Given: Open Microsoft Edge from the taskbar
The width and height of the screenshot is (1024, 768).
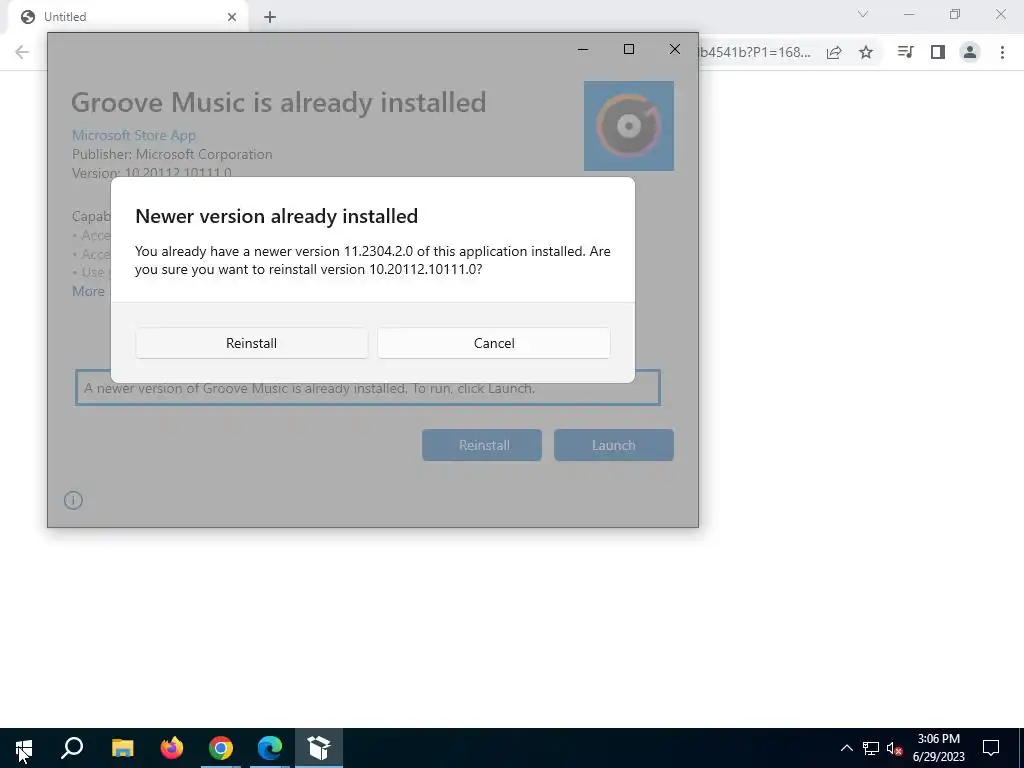Looking at the screenshot, I should 270,748.
